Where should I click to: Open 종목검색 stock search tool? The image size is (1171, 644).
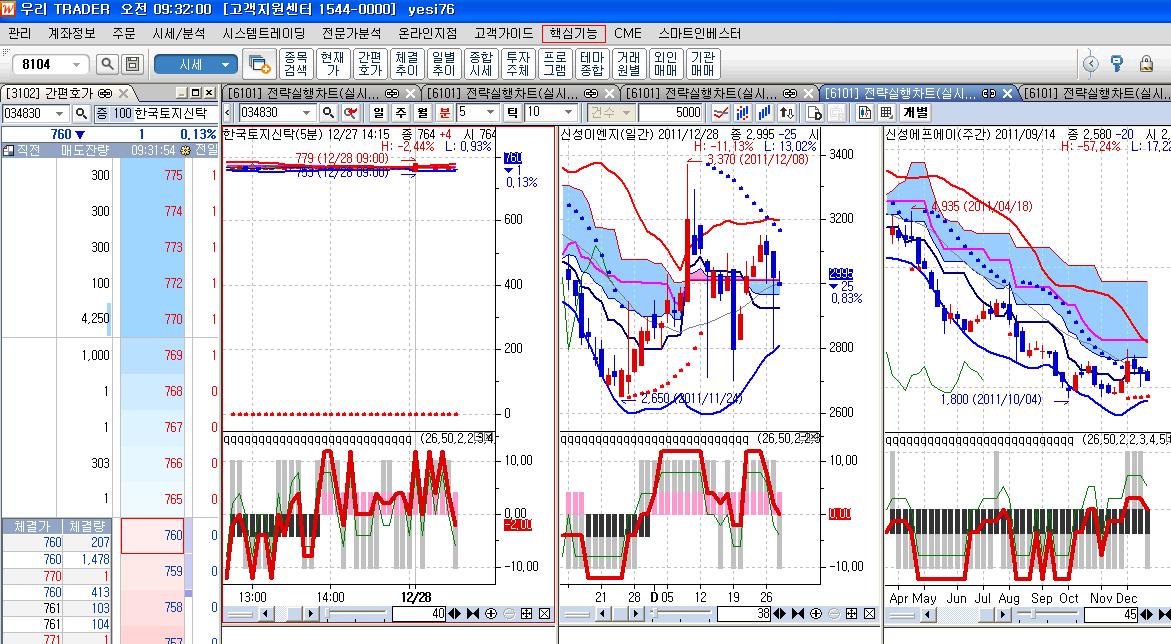tap(295, 64)
